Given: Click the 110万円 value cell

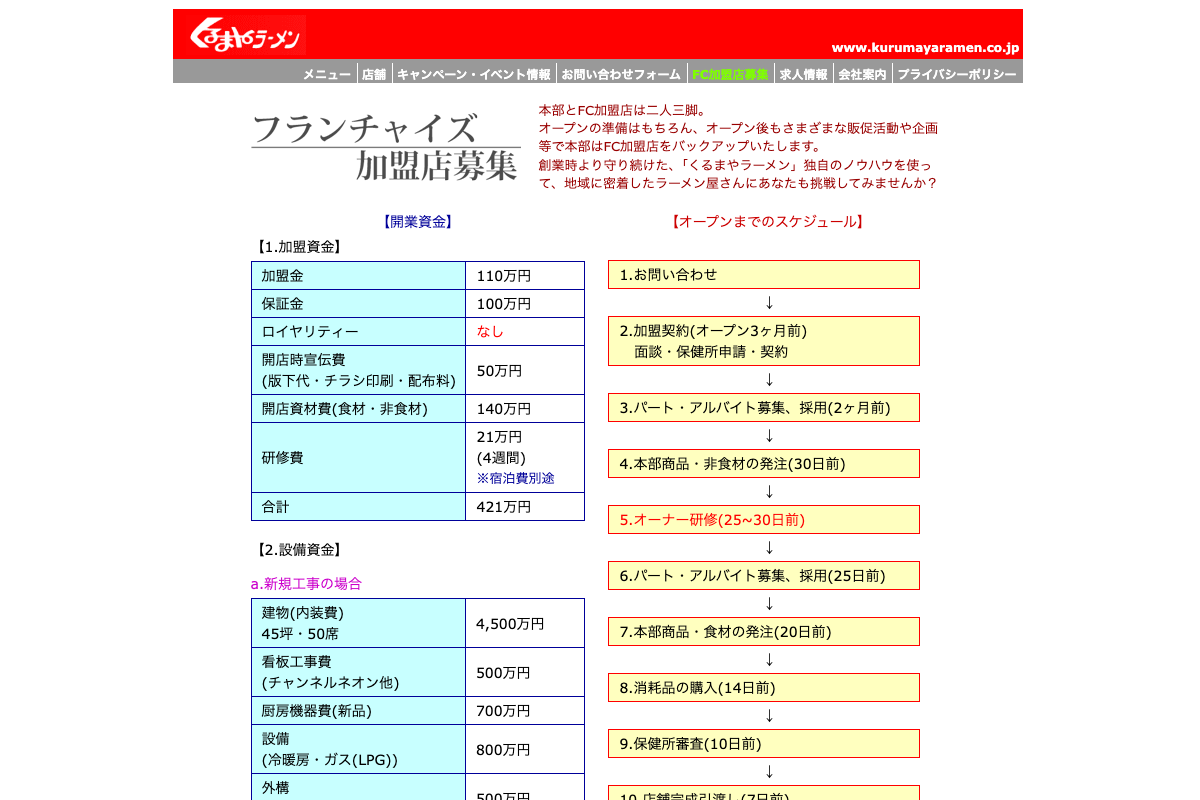Looking at the screenshot, I should (525, 276).
